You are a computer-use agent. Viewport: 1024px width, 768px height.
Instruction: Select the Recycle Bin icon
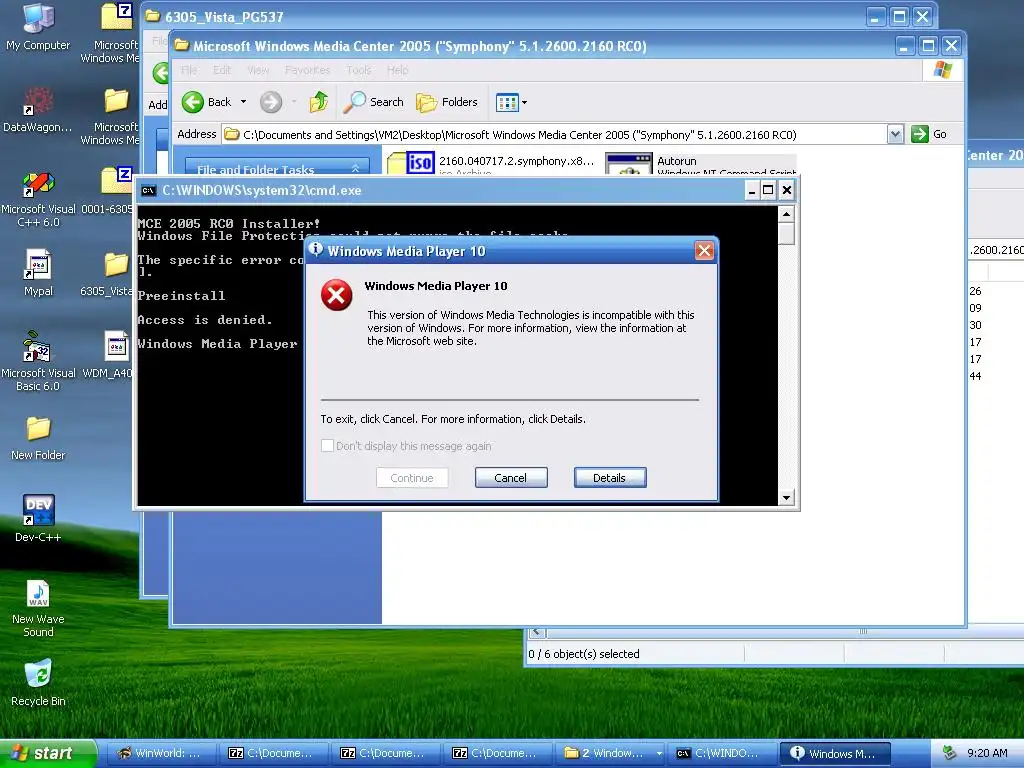click(38, 683)
